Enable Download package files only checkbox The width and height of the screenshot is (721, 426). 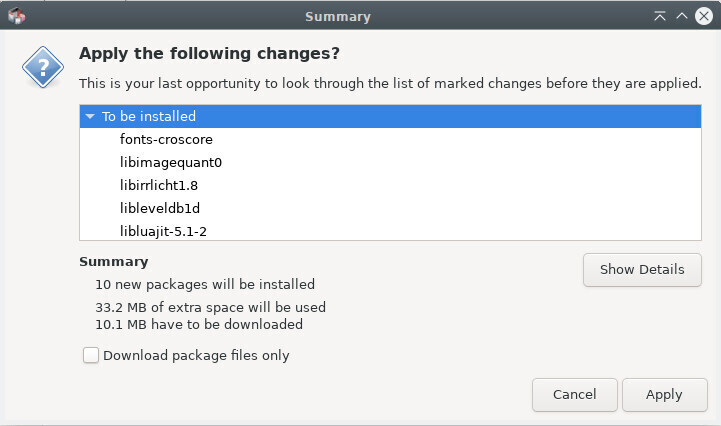point(91,355)
